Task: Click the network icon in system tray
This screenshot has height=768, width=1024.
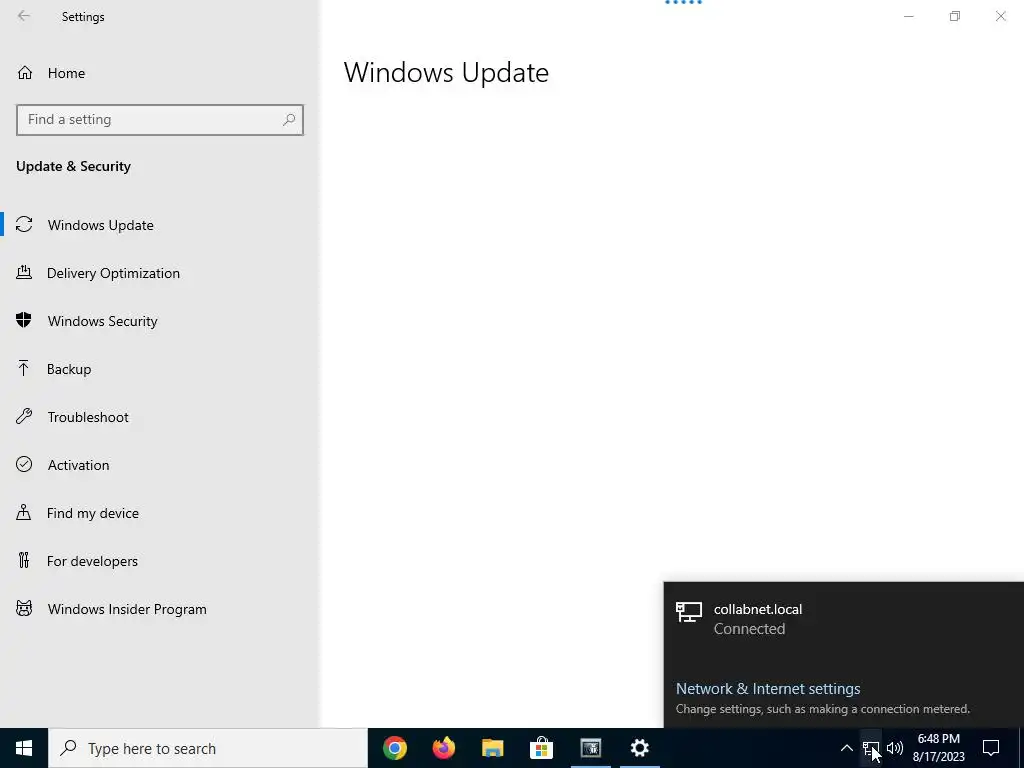Action: coord(871,748)
